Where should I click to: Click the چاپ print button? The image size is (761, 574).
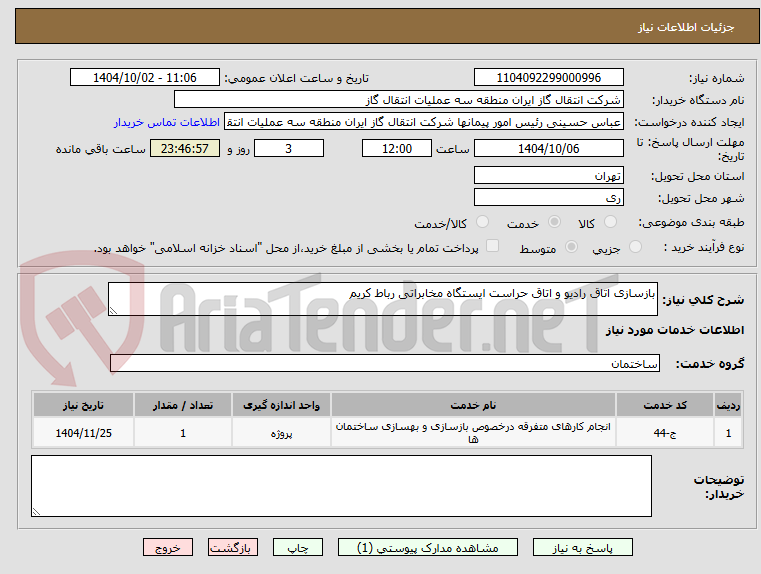[x=298, y=547]
